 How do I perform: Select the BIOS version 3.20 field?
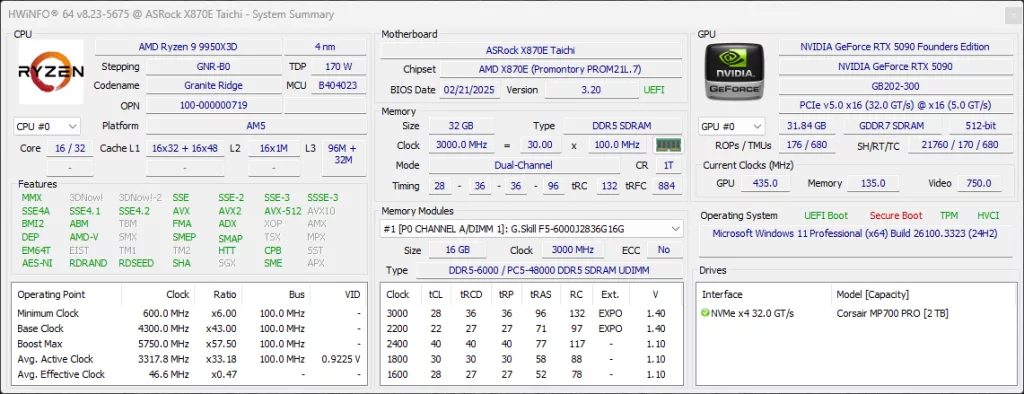[591, 90]
